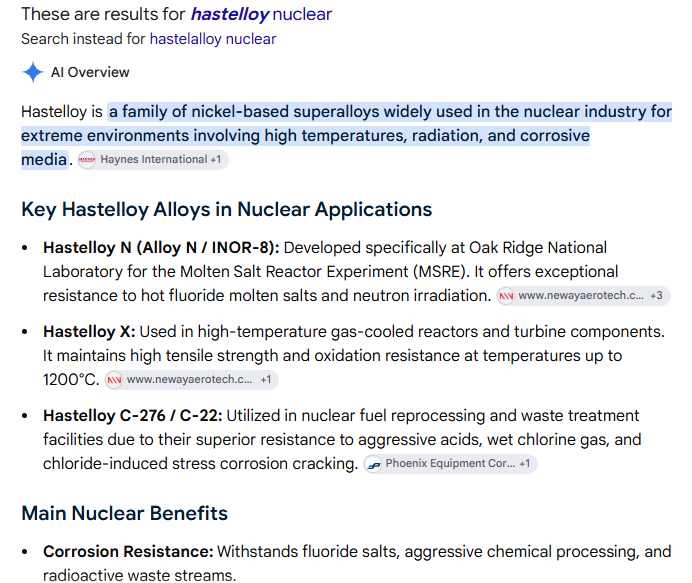Click the newayaerotech favicon under Hastelloy X

point(114,380)
